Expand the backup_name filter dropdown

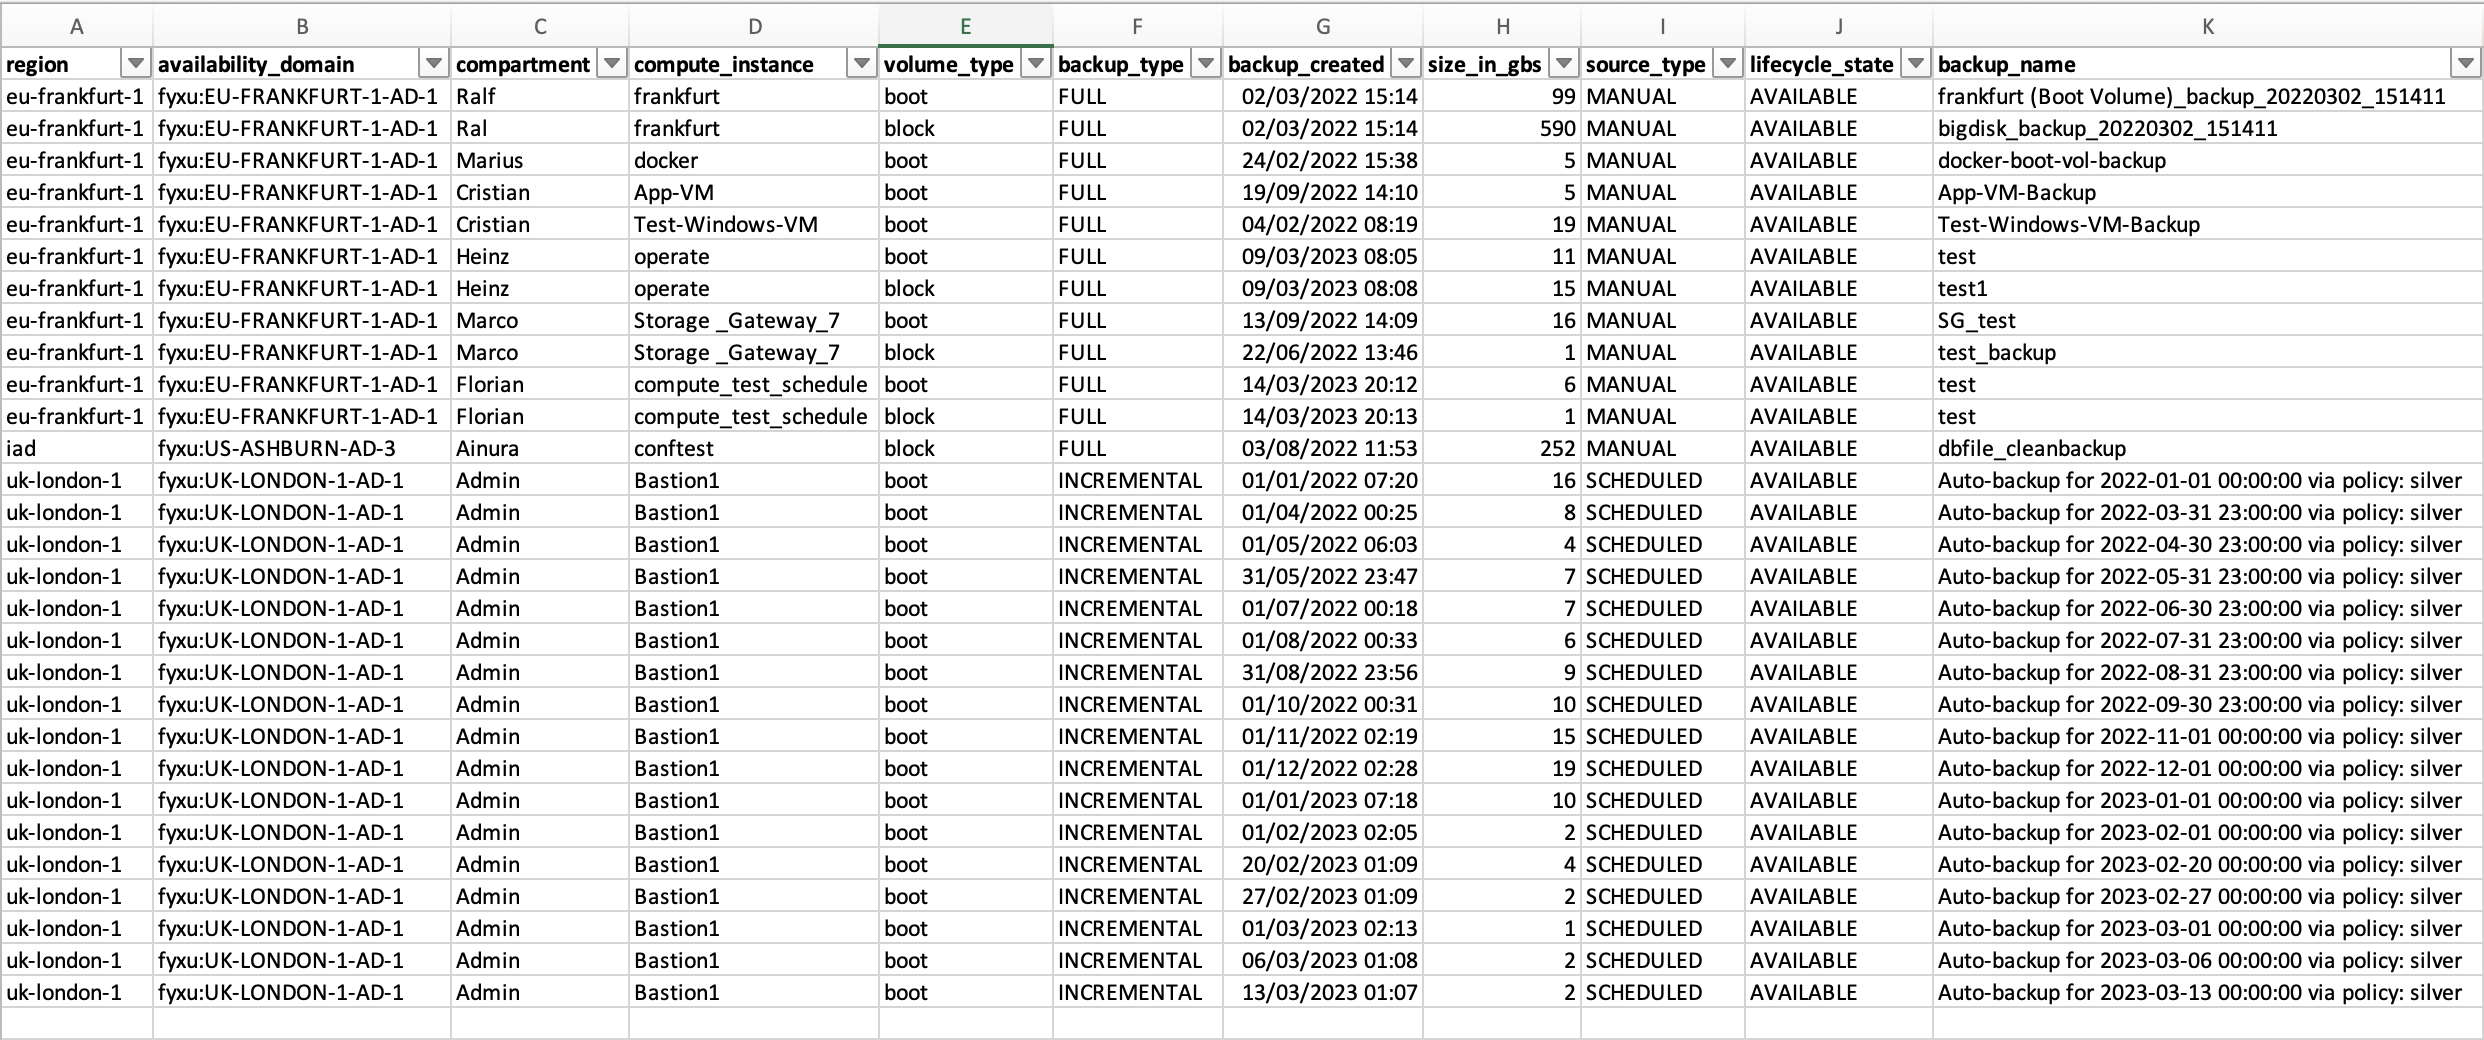click(2464, 64)
